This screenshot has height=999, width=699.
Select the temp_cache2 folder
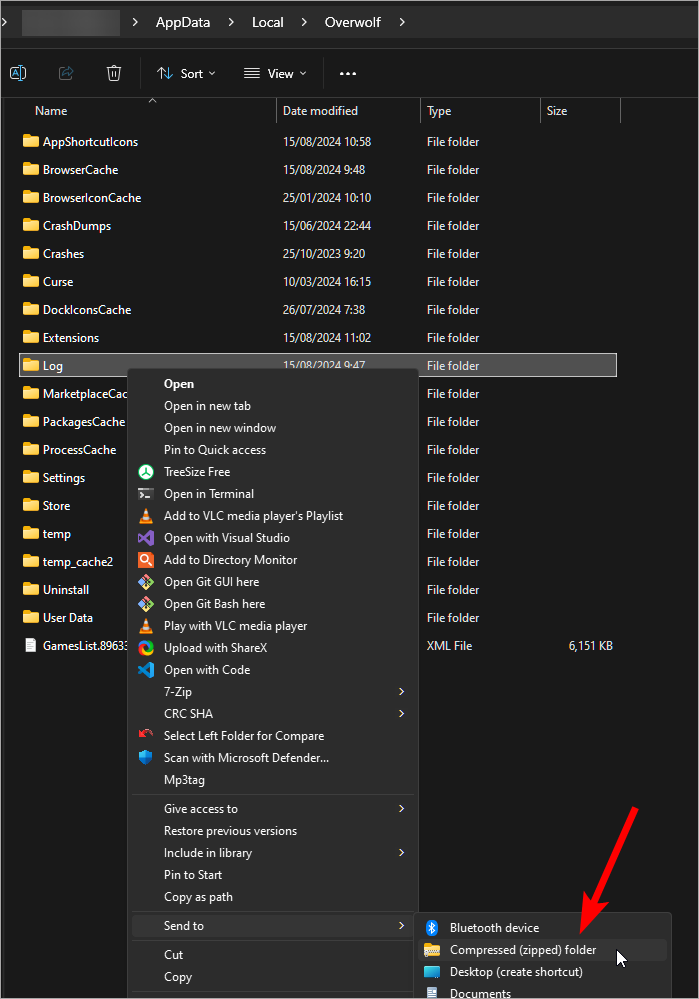(x=78, y=562)
